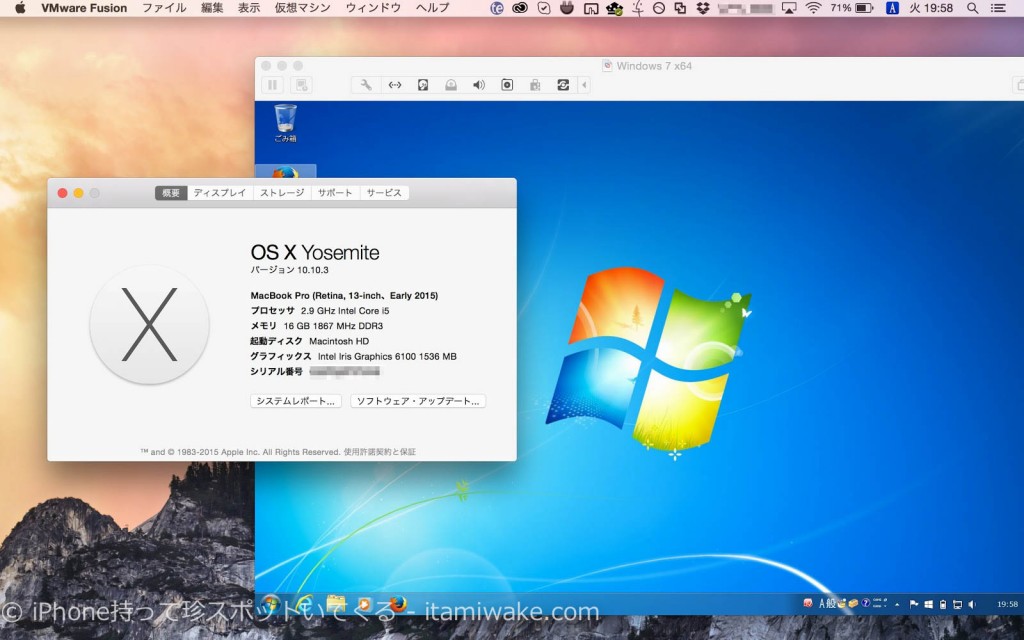Launch Internet Explorer from Windows taskbar
Screen dimensions: 1024x640
pyautogui.click(x=304, y=604)
